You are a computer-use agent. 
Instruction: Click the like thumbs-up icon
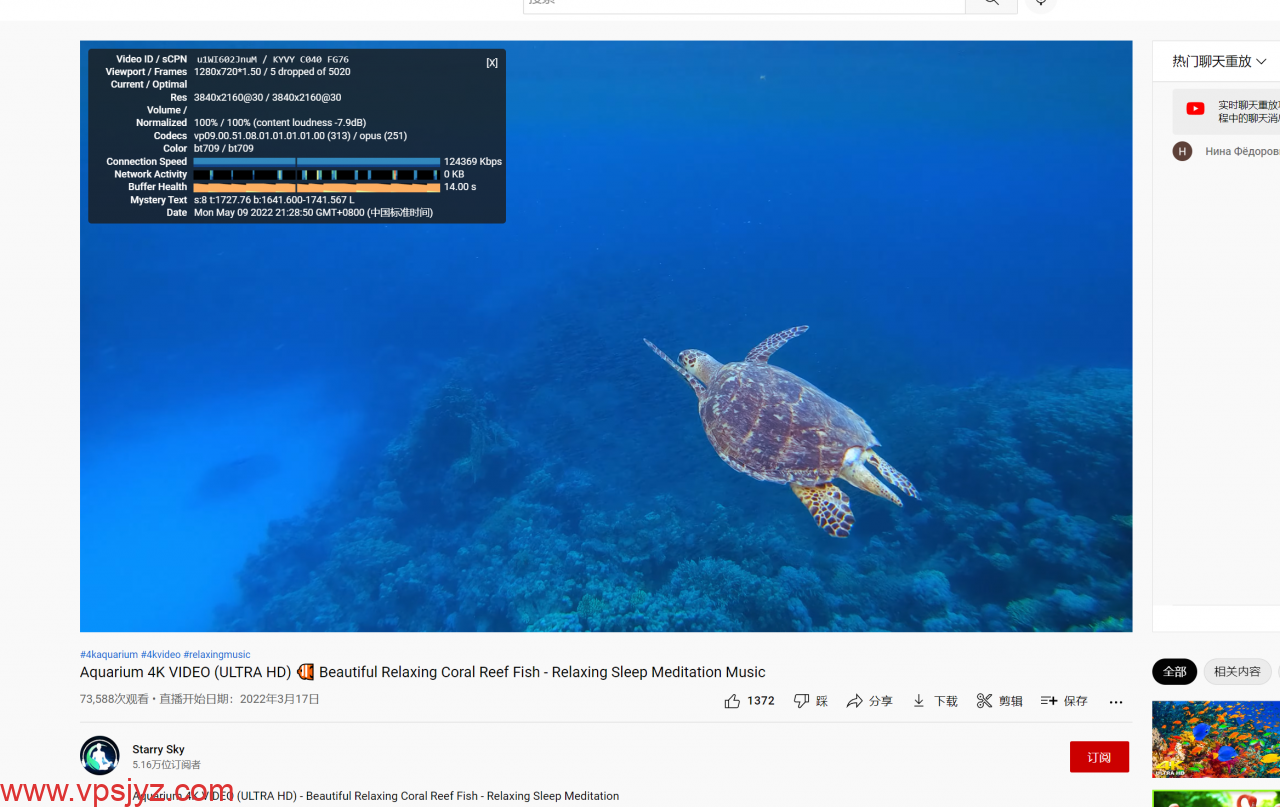pyautogui.click(x=732, y=701)
